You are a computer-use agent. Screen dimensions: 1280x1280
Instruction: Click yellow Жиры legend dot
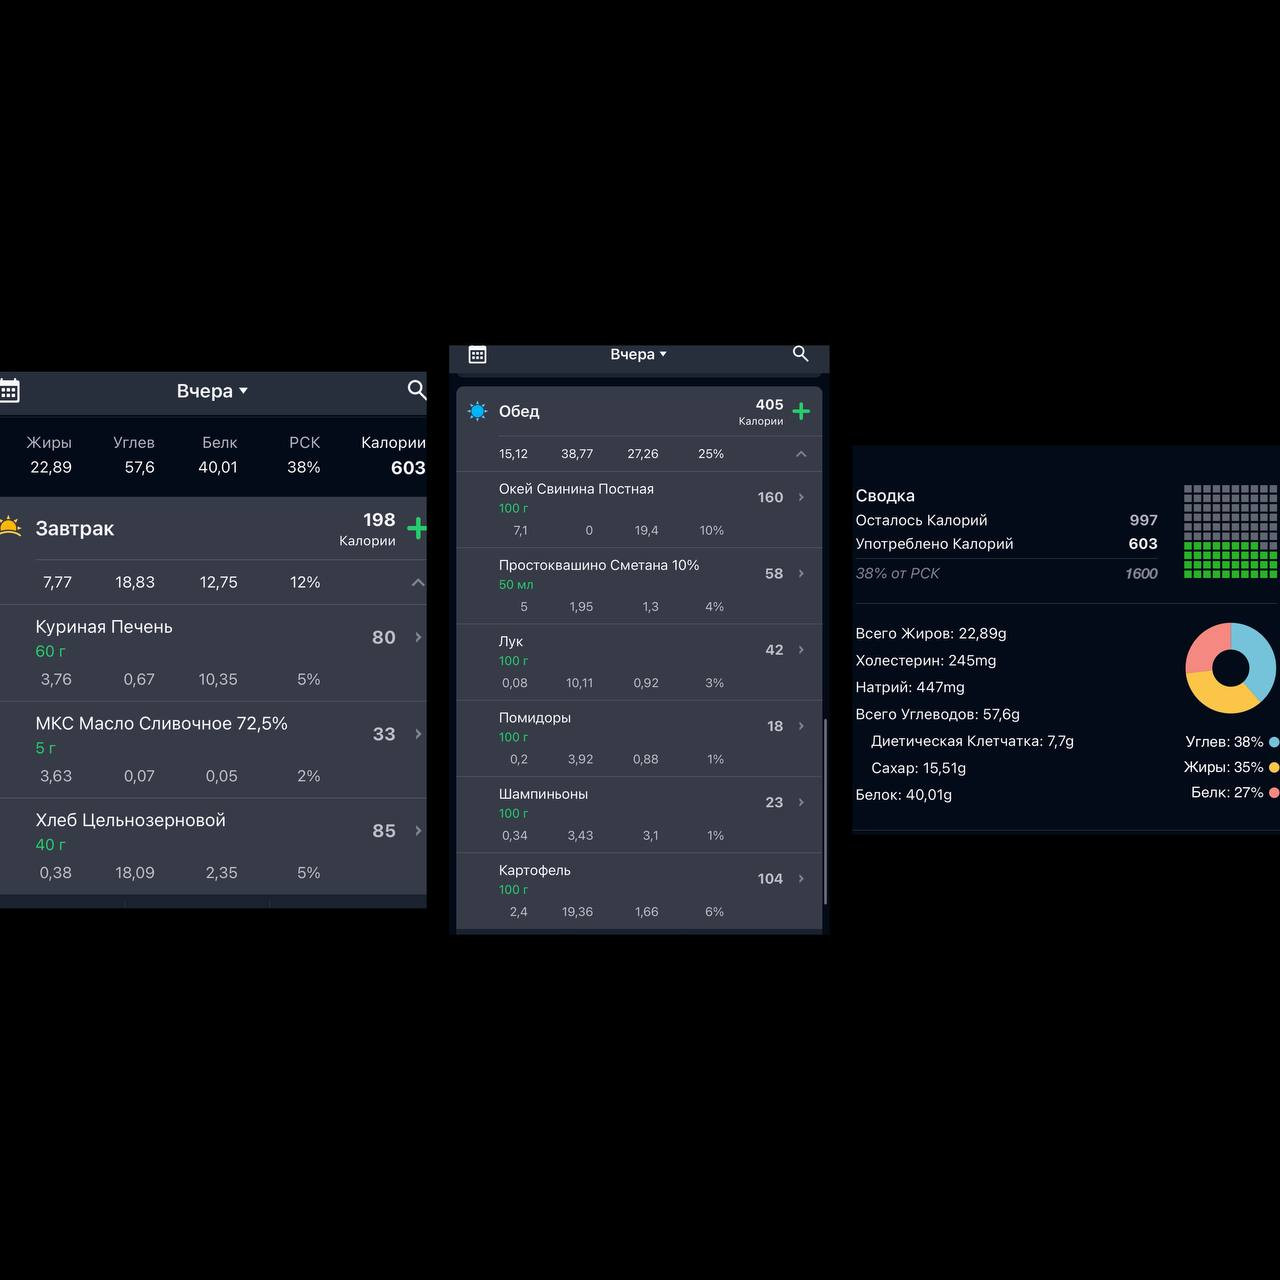tap(1274, 767)
